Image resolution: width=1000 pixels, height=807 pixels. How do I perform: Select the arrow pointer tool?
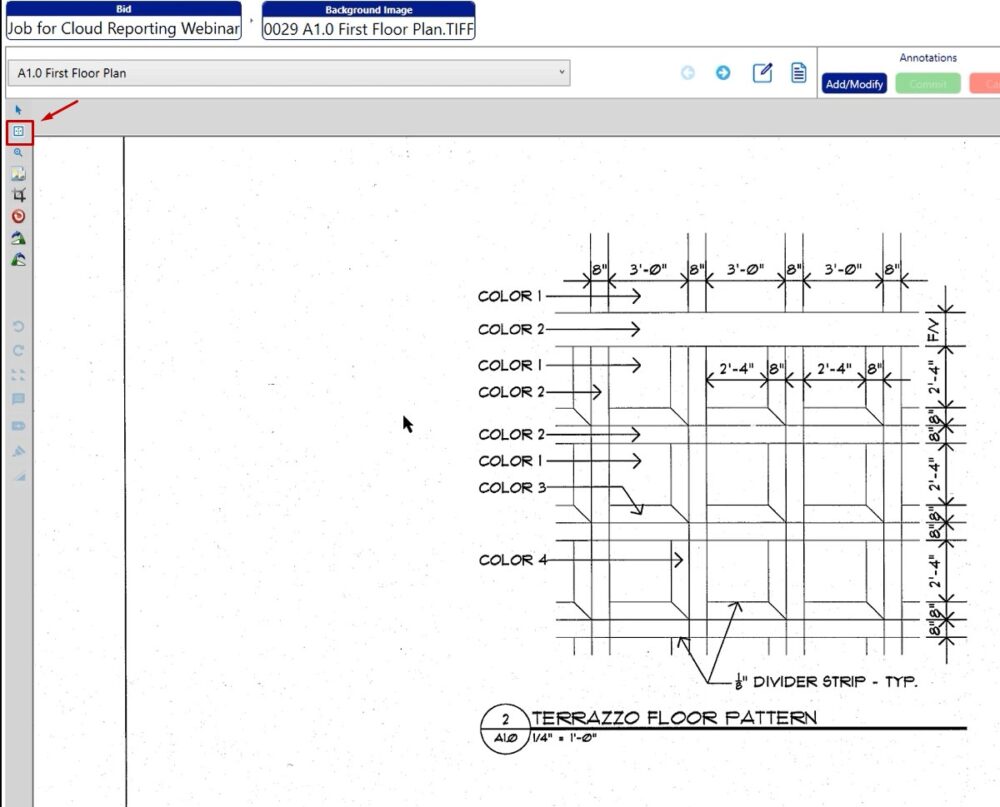tap(18, 110)
